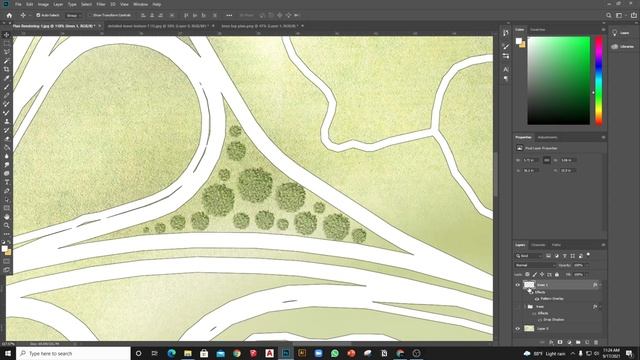The height and width of the screenshot is (360, 640).
Task: Open the Libraries panel button
Action: pos(622,47)
